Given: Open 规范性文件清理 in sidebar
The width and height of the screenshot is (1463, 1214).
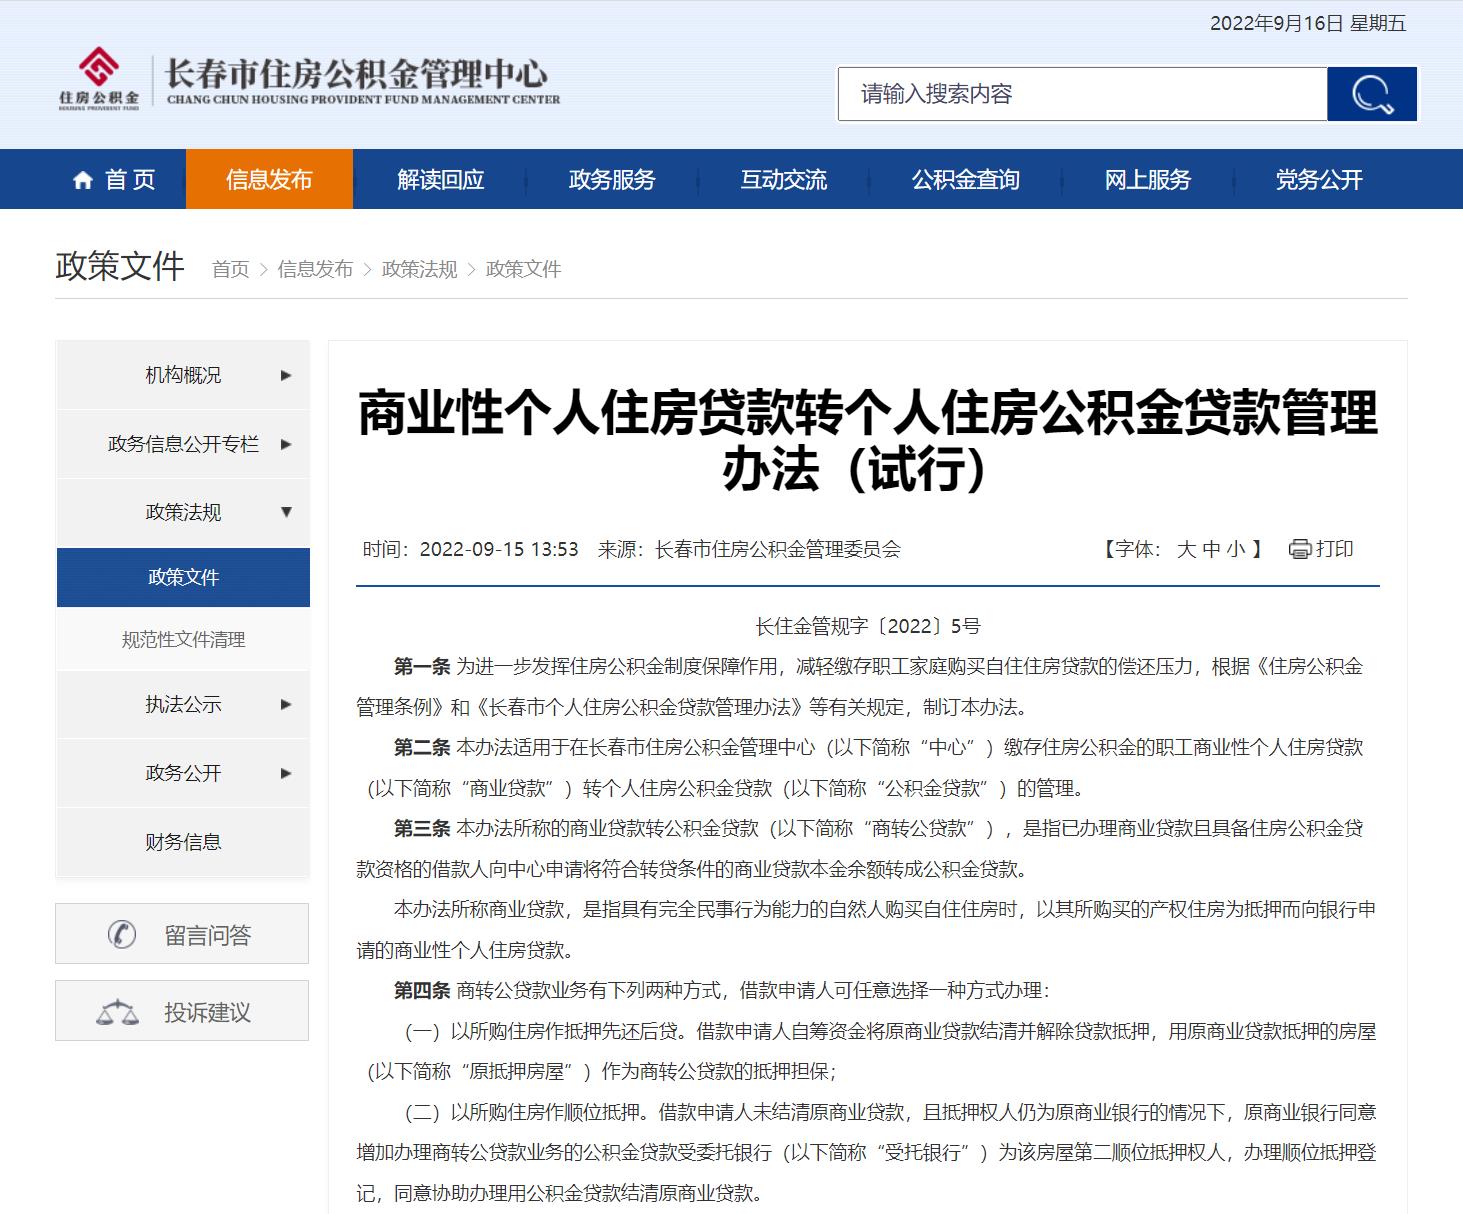Looking at the screenshot, I should pyautogui.click(x=183, y=640).
